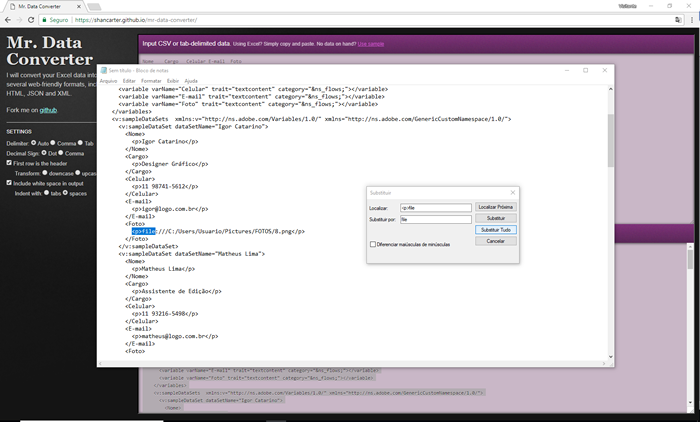700x422 pixels.
Task: Click the Localizar Próxima button
Action: 496,207
